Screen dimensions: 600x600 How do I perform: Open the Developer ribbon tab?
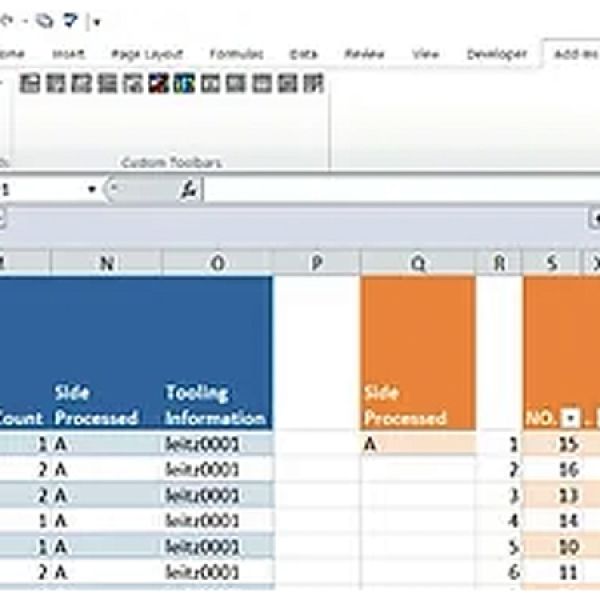496,54
